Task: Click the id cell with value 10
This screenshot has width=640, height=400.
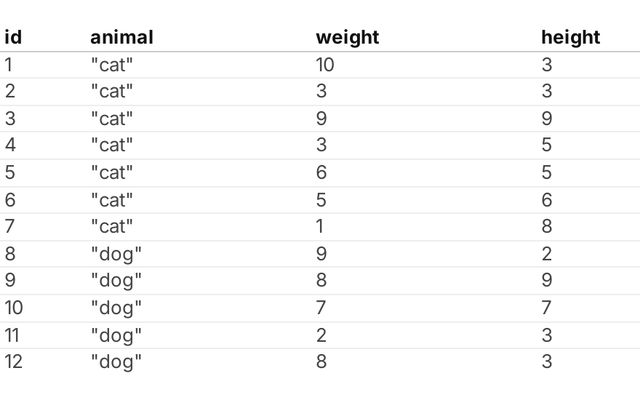Action: click(14, 308)
